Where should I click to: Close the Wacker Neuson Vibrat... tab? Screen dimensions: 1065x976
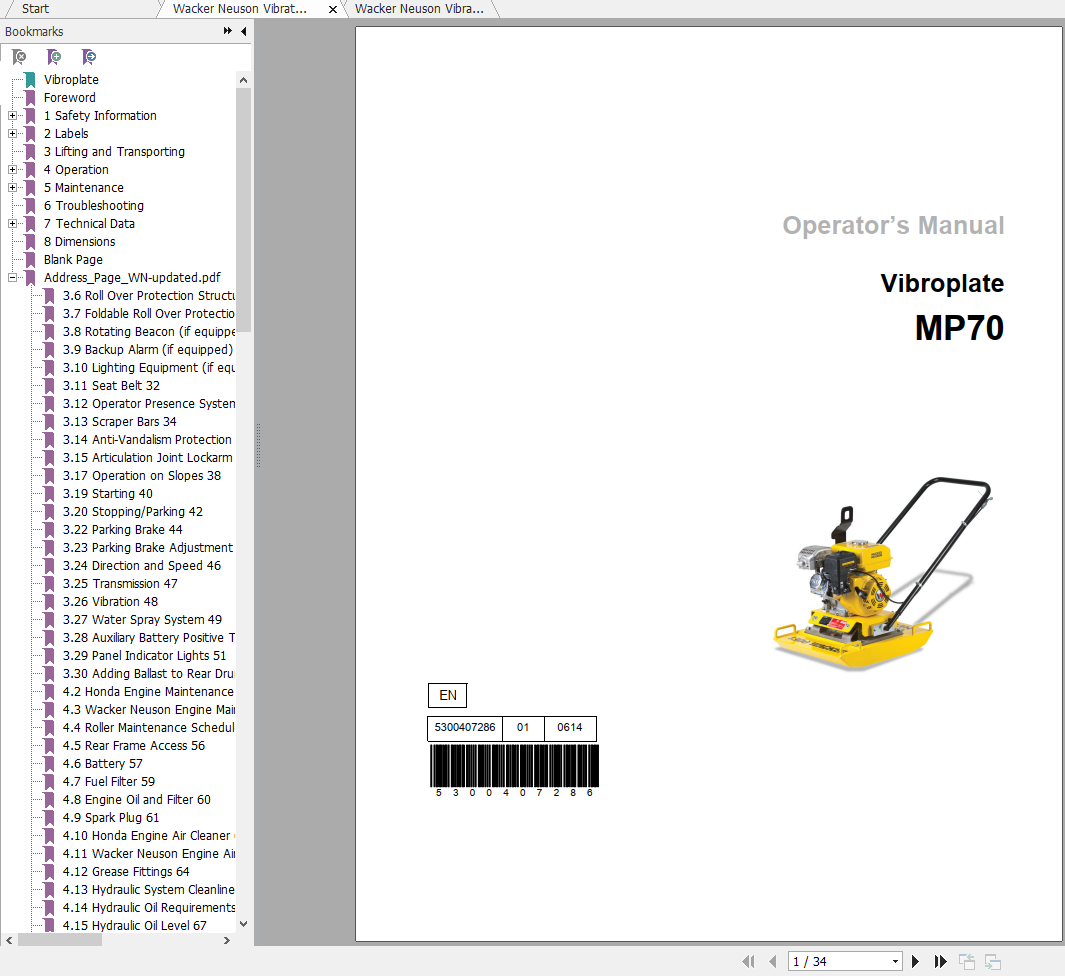coord(333,10)
